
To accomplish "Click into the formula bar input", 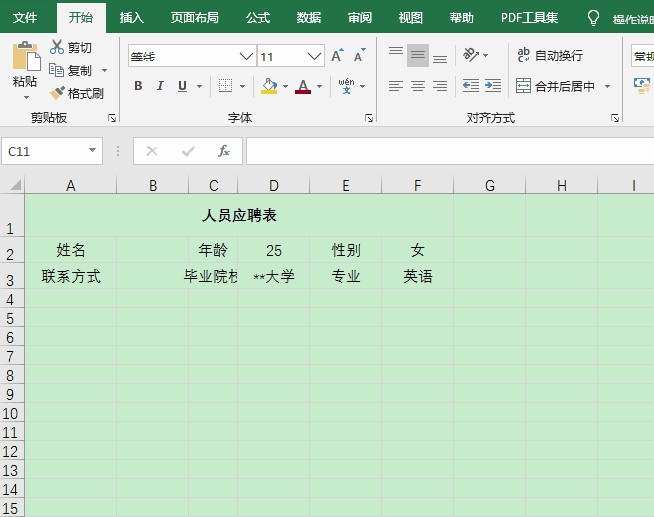I will pos(450,151).
